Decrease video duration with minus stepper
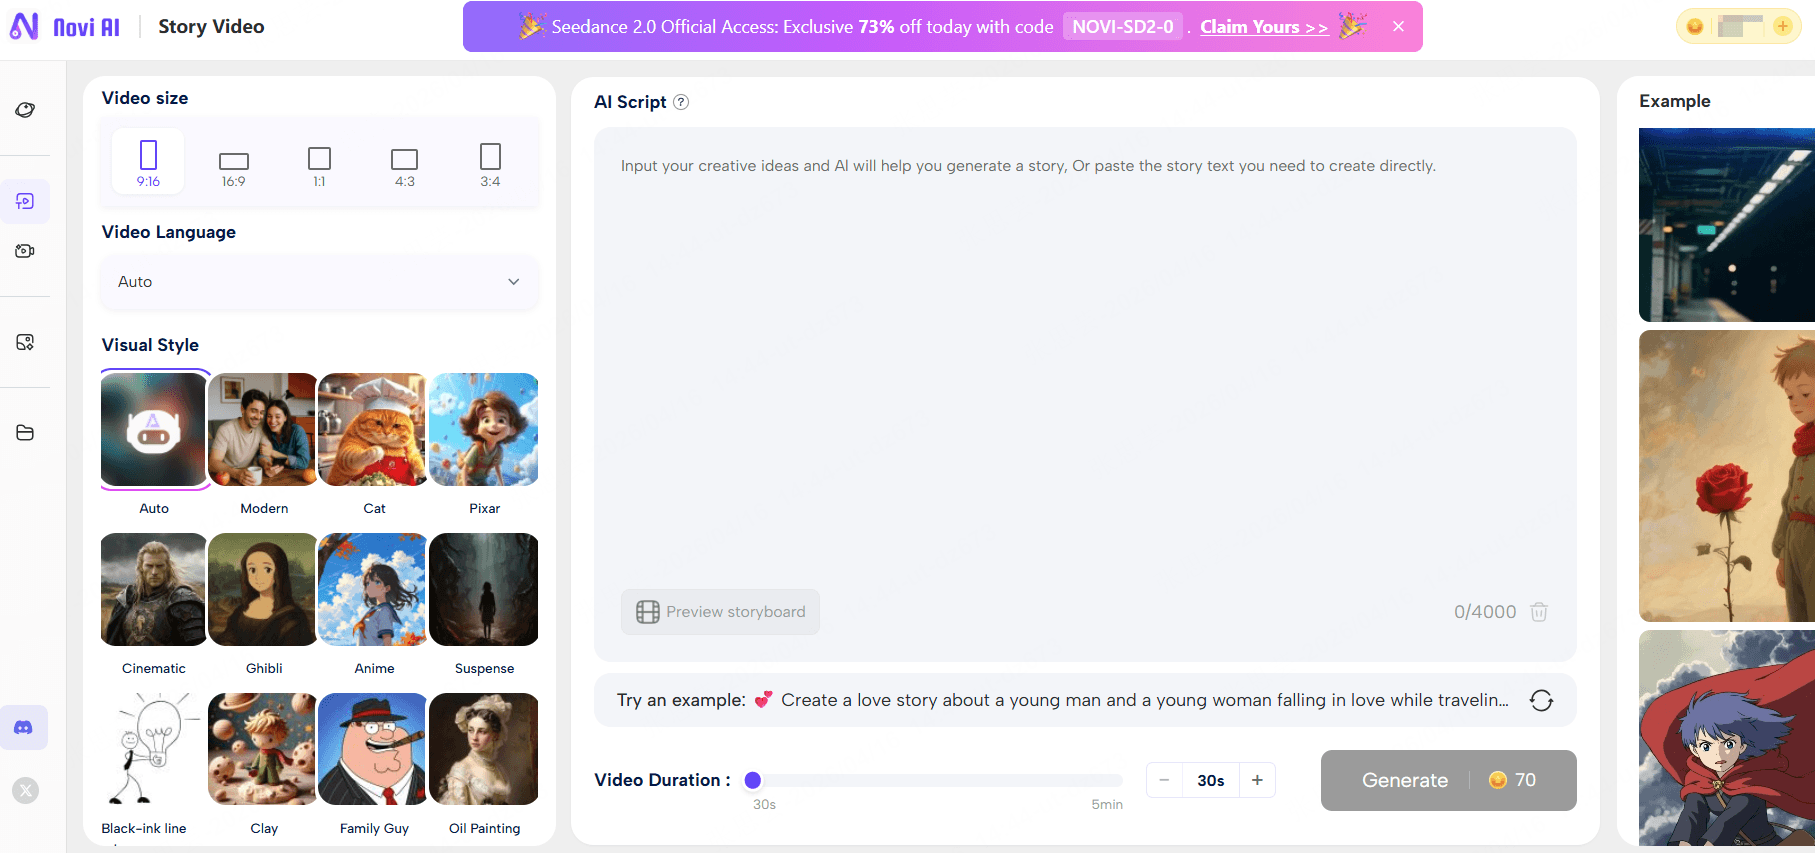The image size is (1815, 853). click(x=1164, y=780)
